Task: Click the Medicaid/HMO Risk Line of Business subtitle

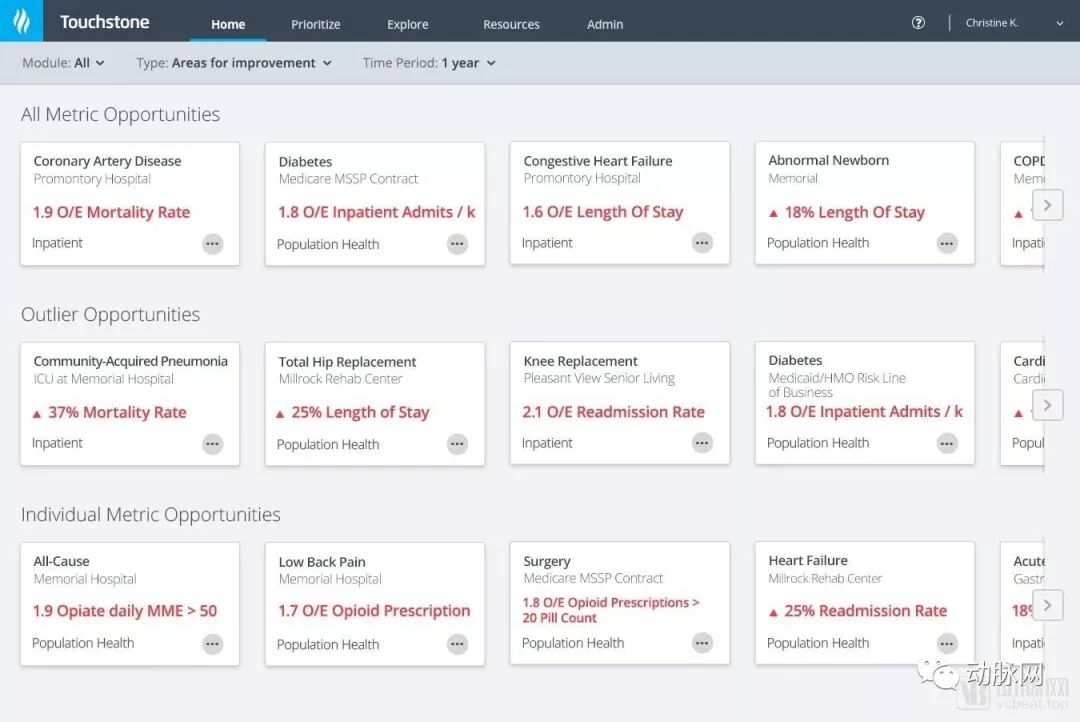Action: (837, 385)
